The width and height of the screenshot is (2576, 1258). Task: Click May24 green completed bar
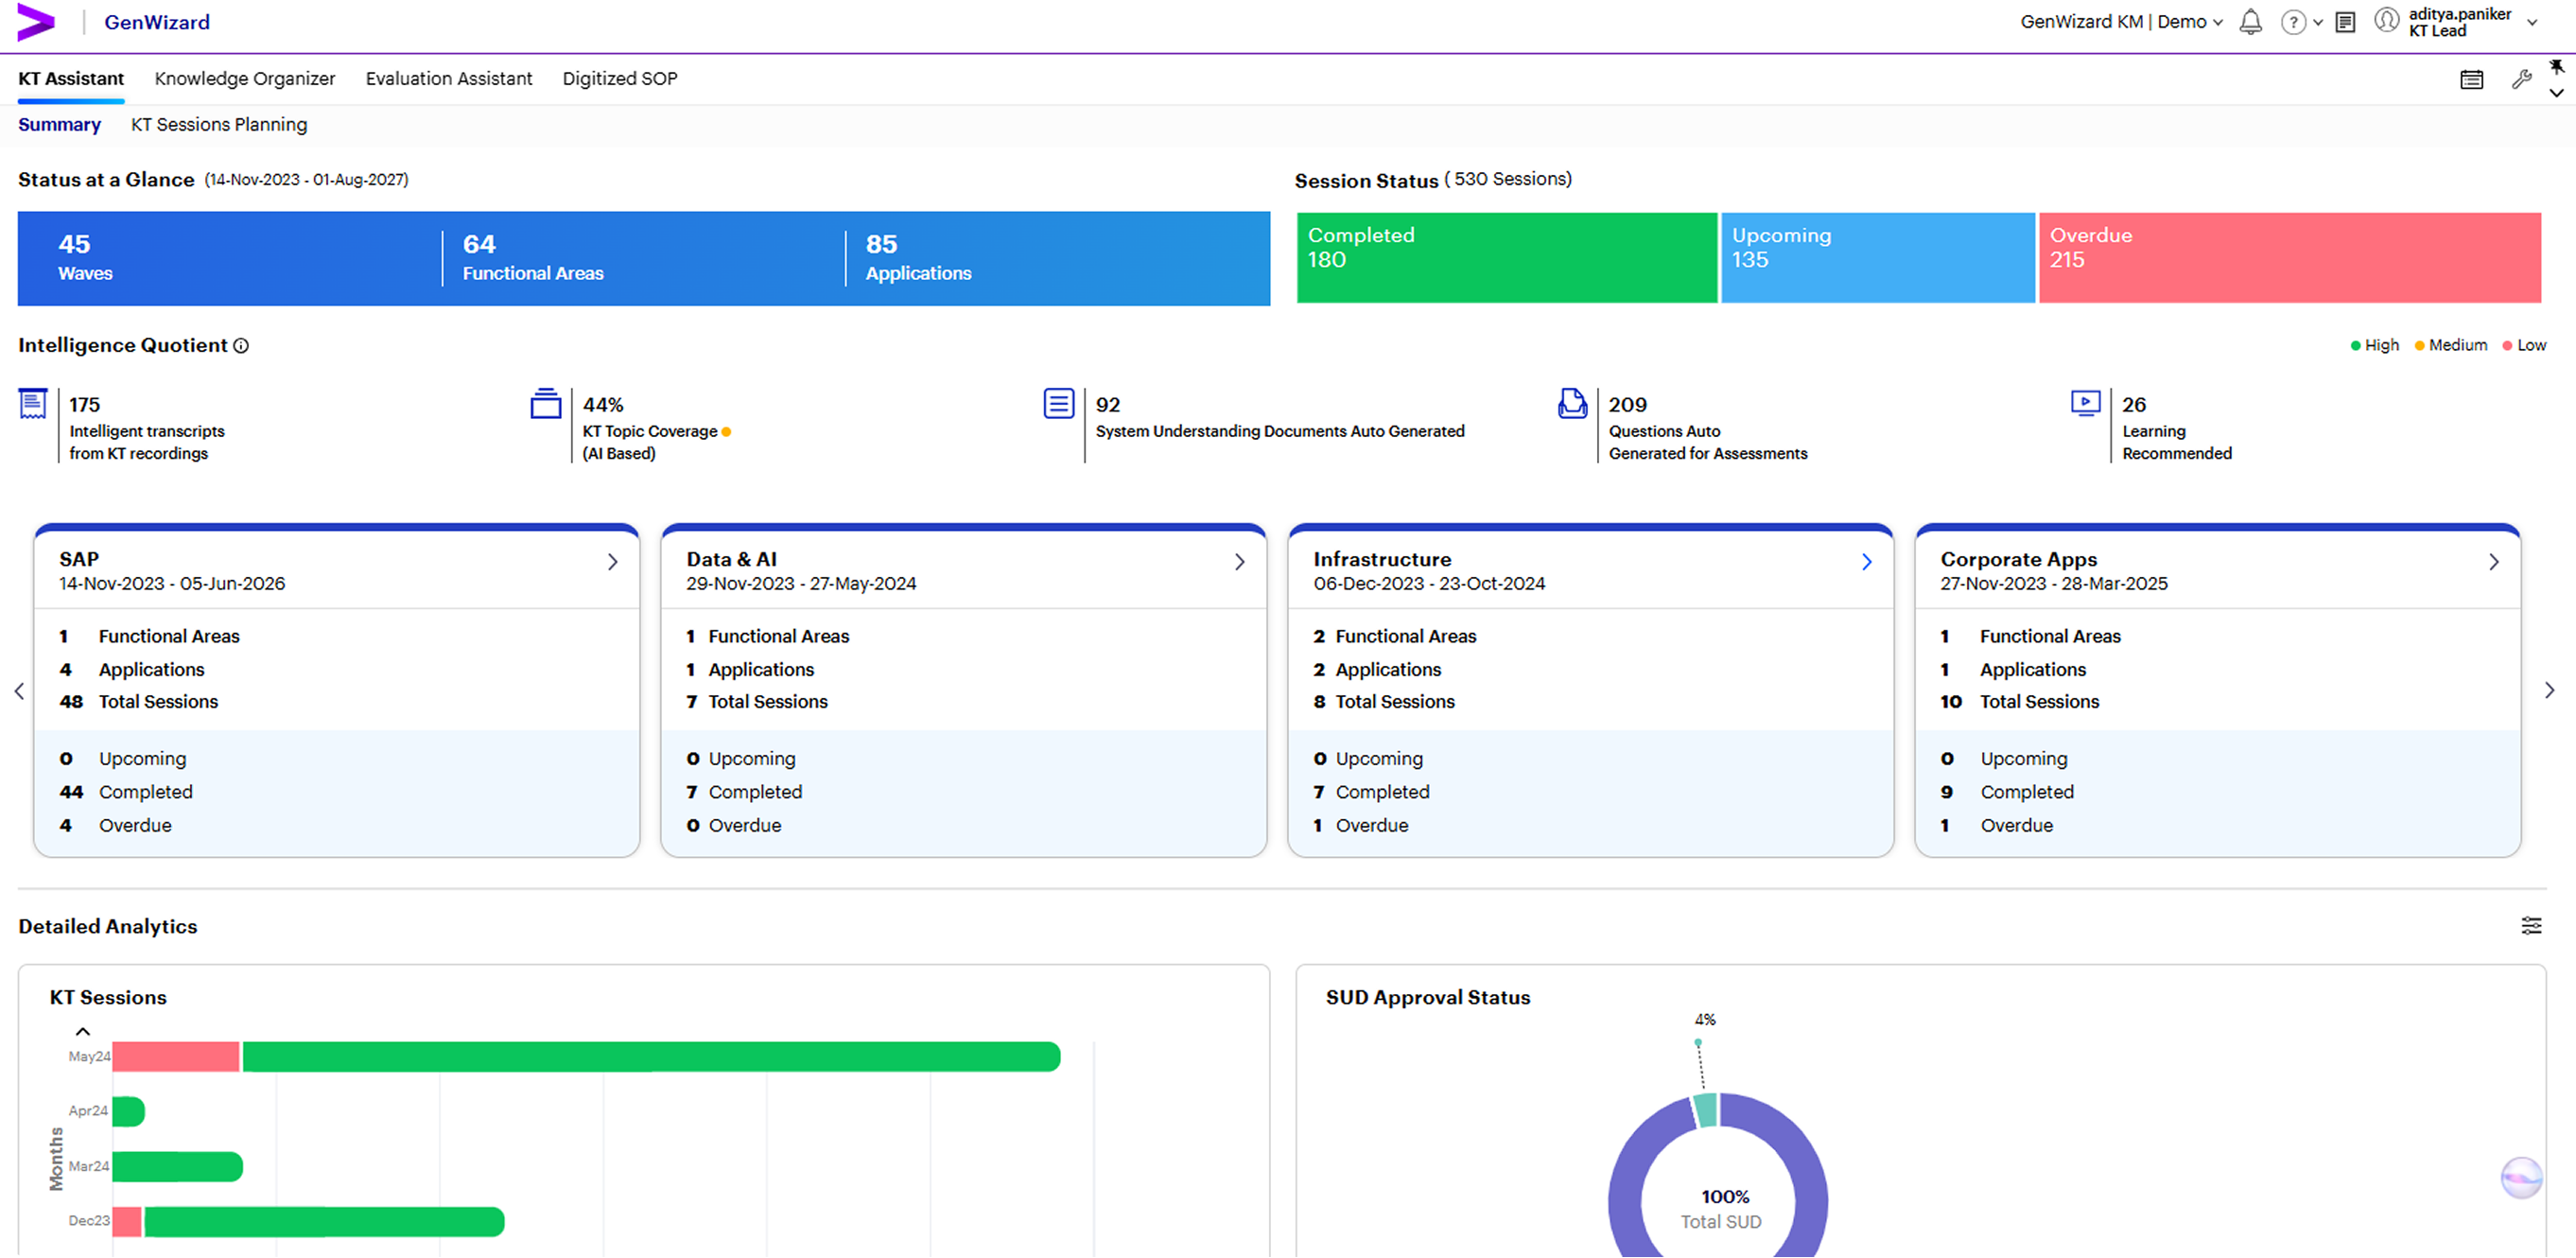click(651, 1057)
